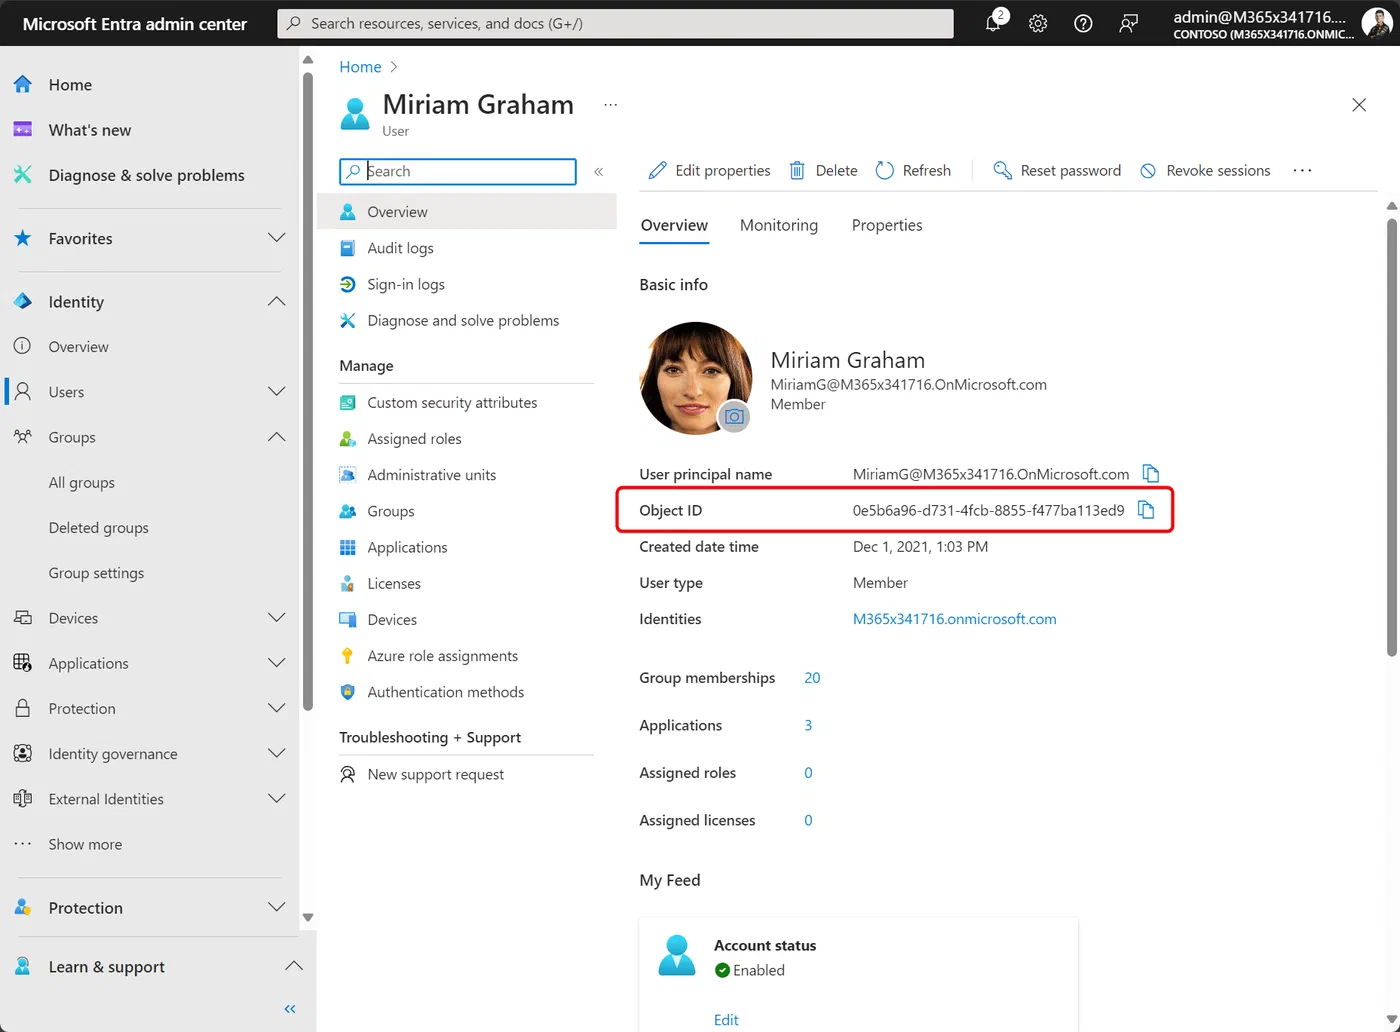Collapse the left navigation pane
The height and width of the screenshot is (1032, 1400).
pos(290,1009)
